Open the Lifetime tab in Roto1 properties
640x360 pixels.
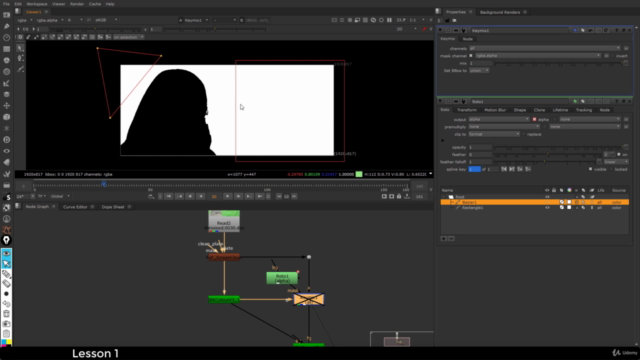560,110
